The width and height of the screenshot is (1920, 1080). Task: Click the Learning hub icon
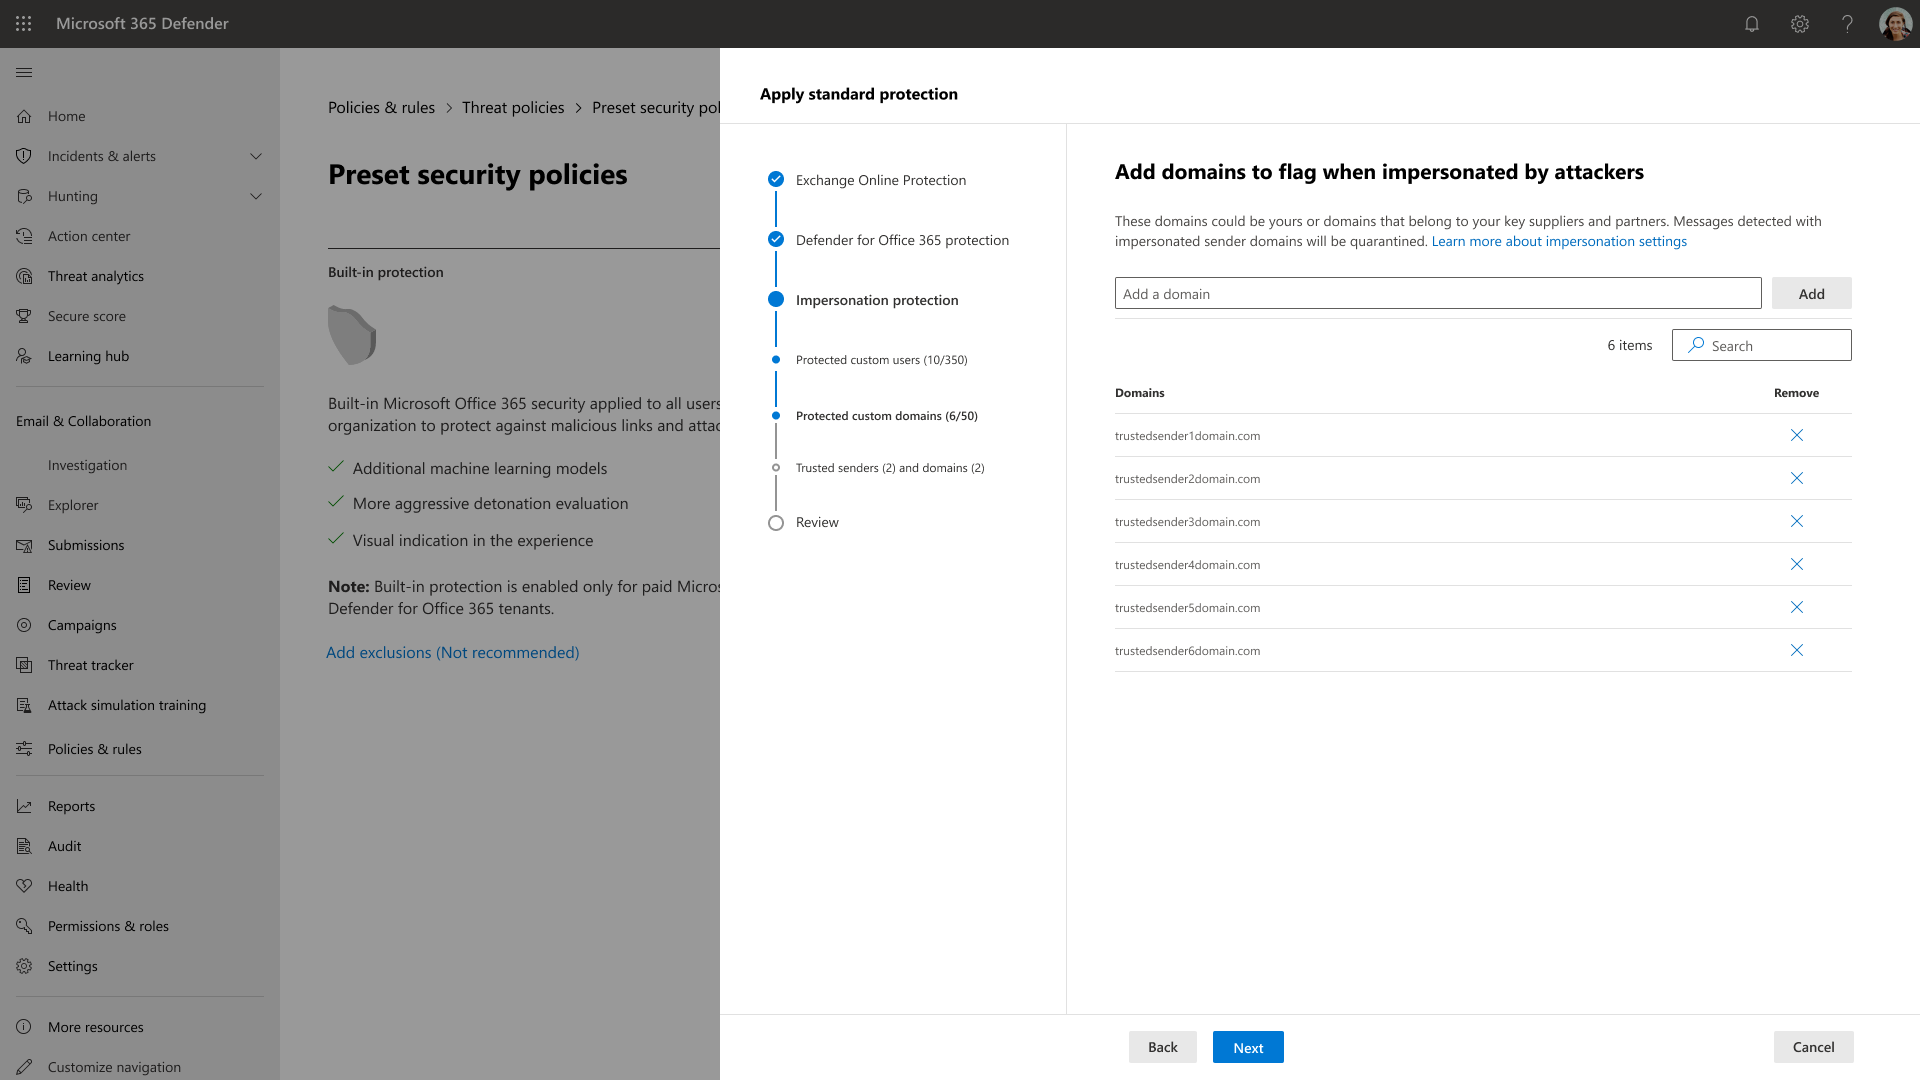[24, 356]
